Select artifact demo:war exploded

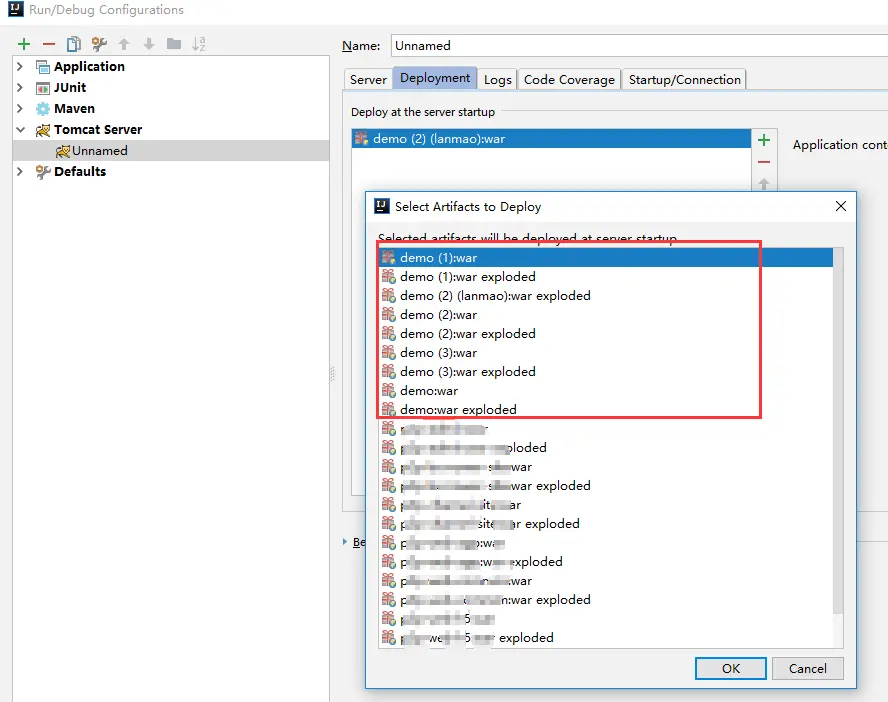(x=605, y=410)
